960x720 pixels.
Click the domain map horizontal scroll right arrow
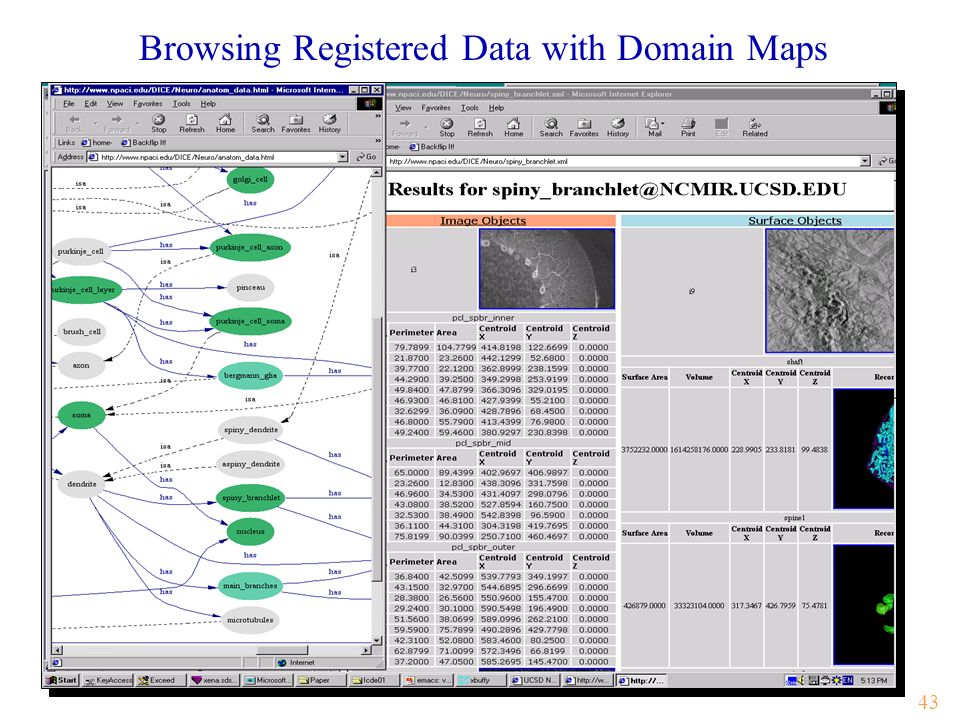tap(367, 650)
